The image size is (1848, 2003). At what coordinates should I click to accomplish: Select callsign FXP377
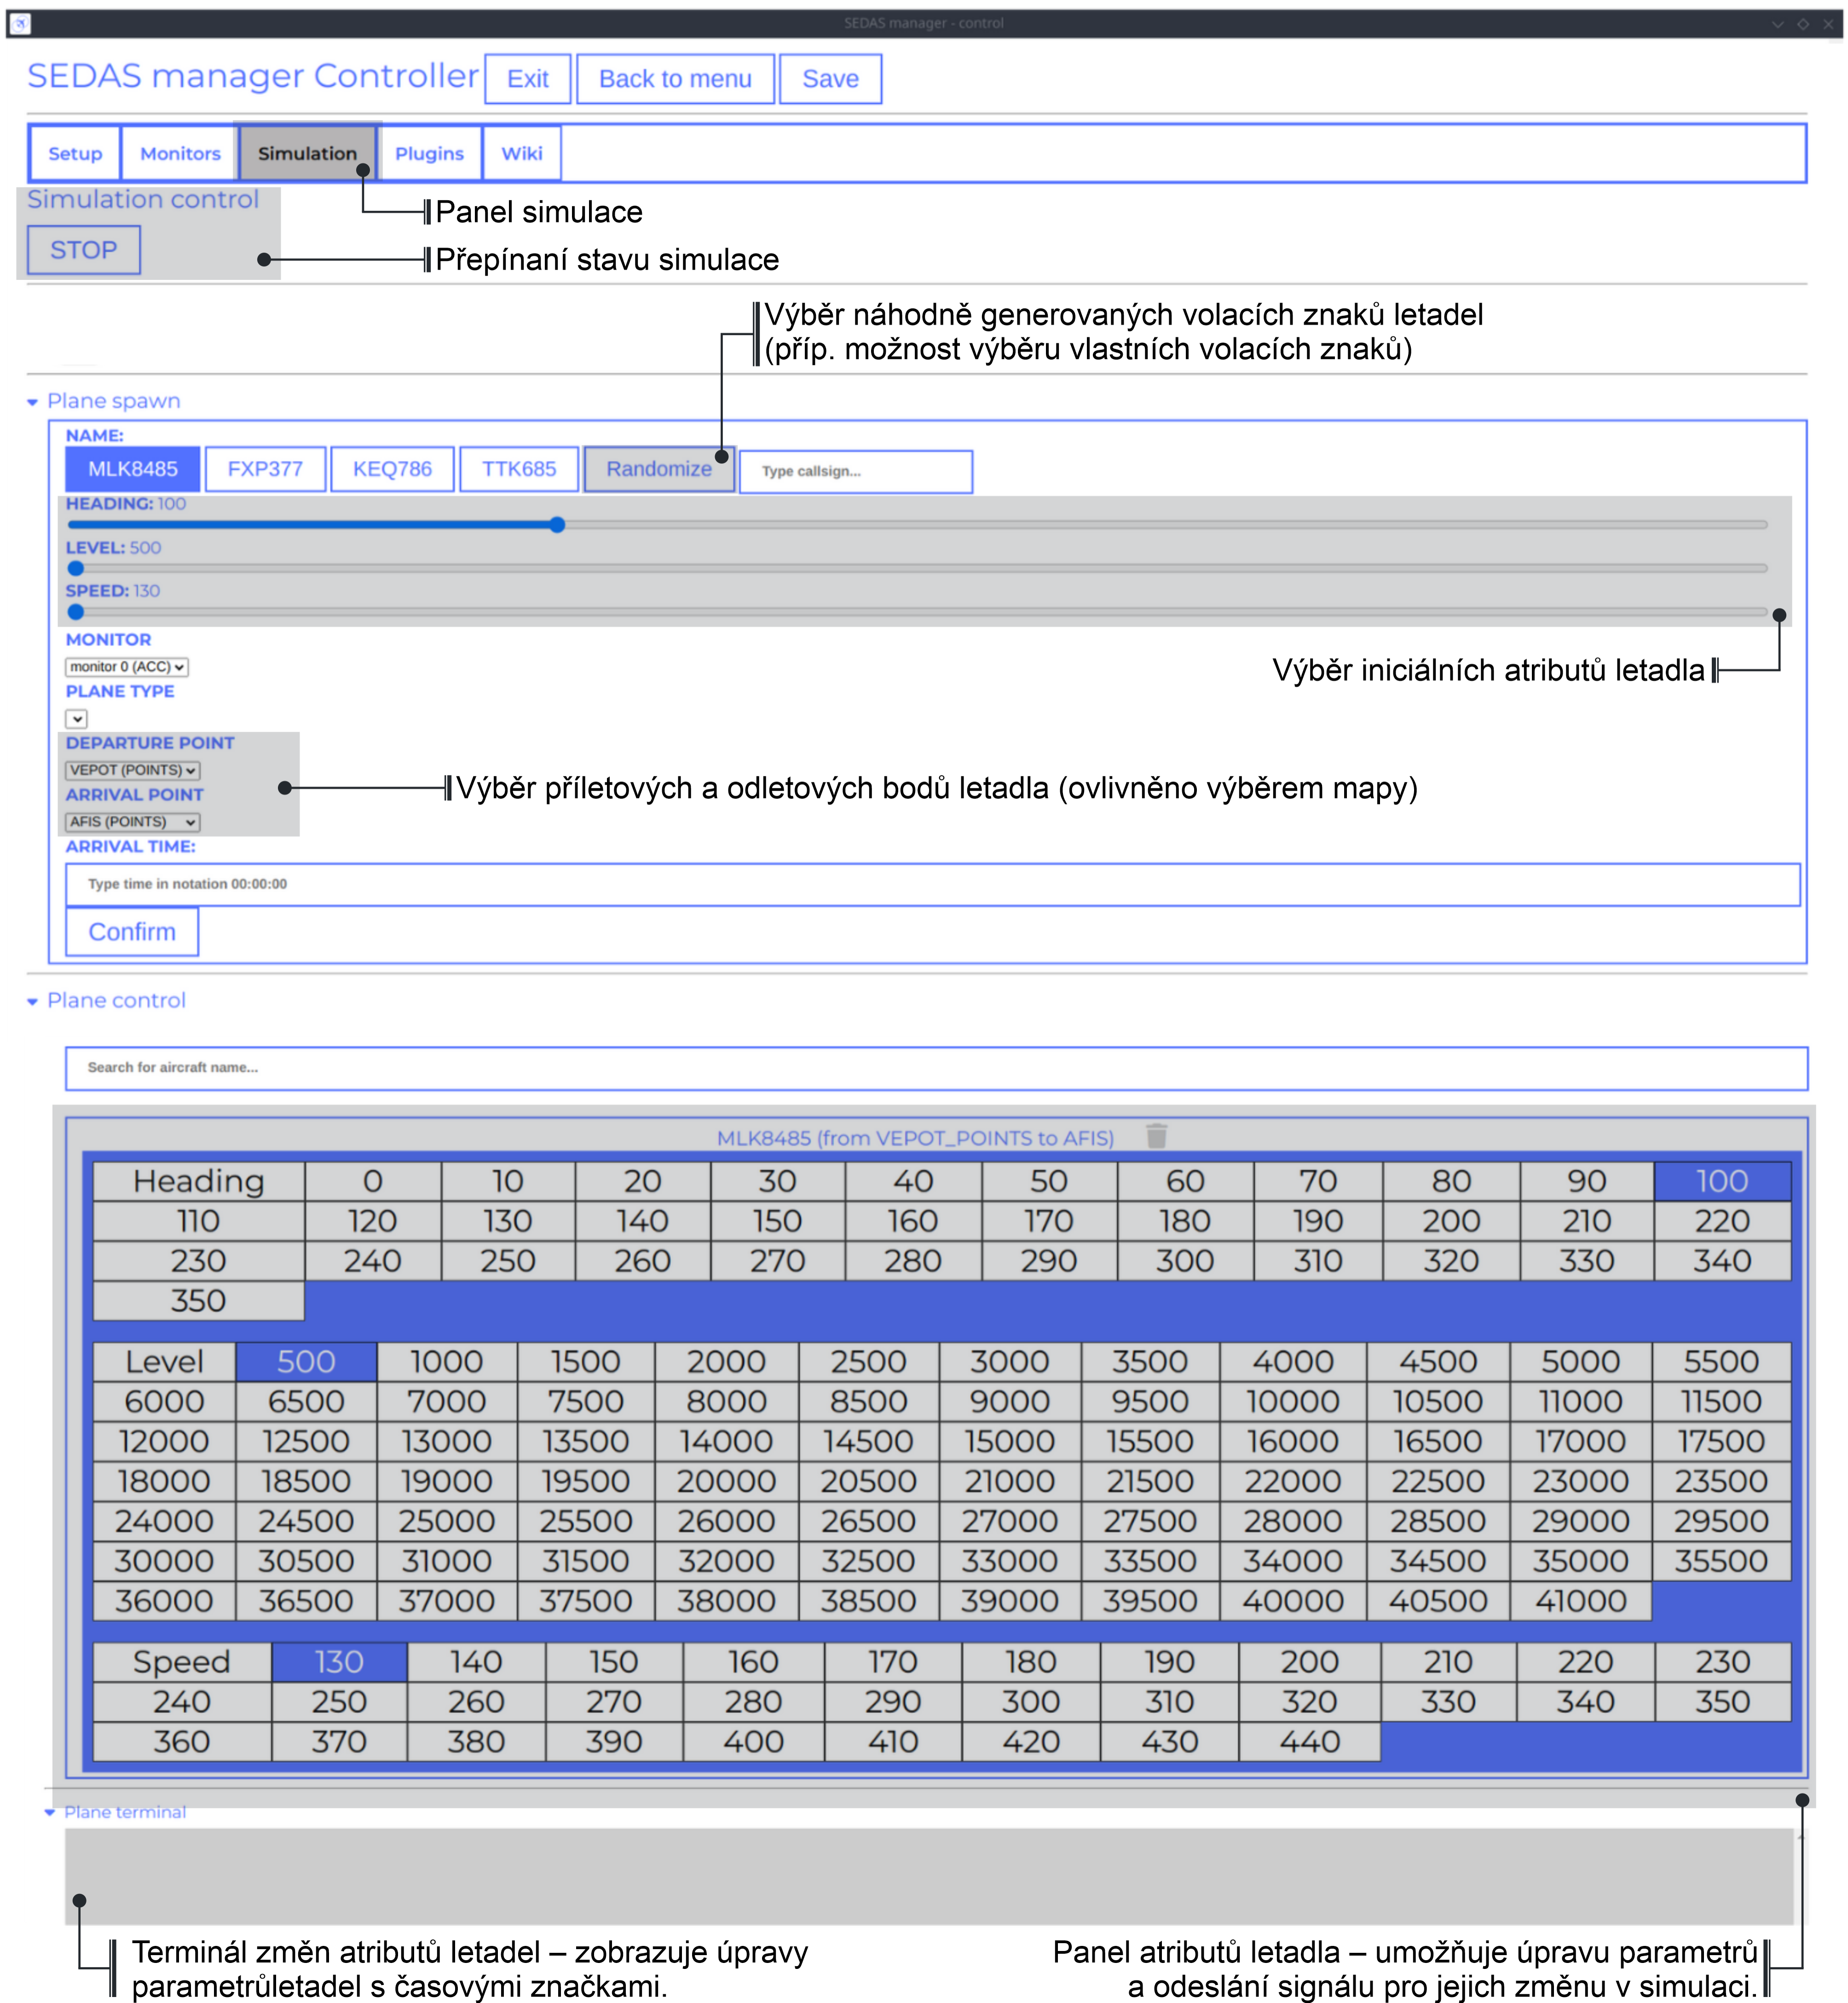tap(265, 469)
